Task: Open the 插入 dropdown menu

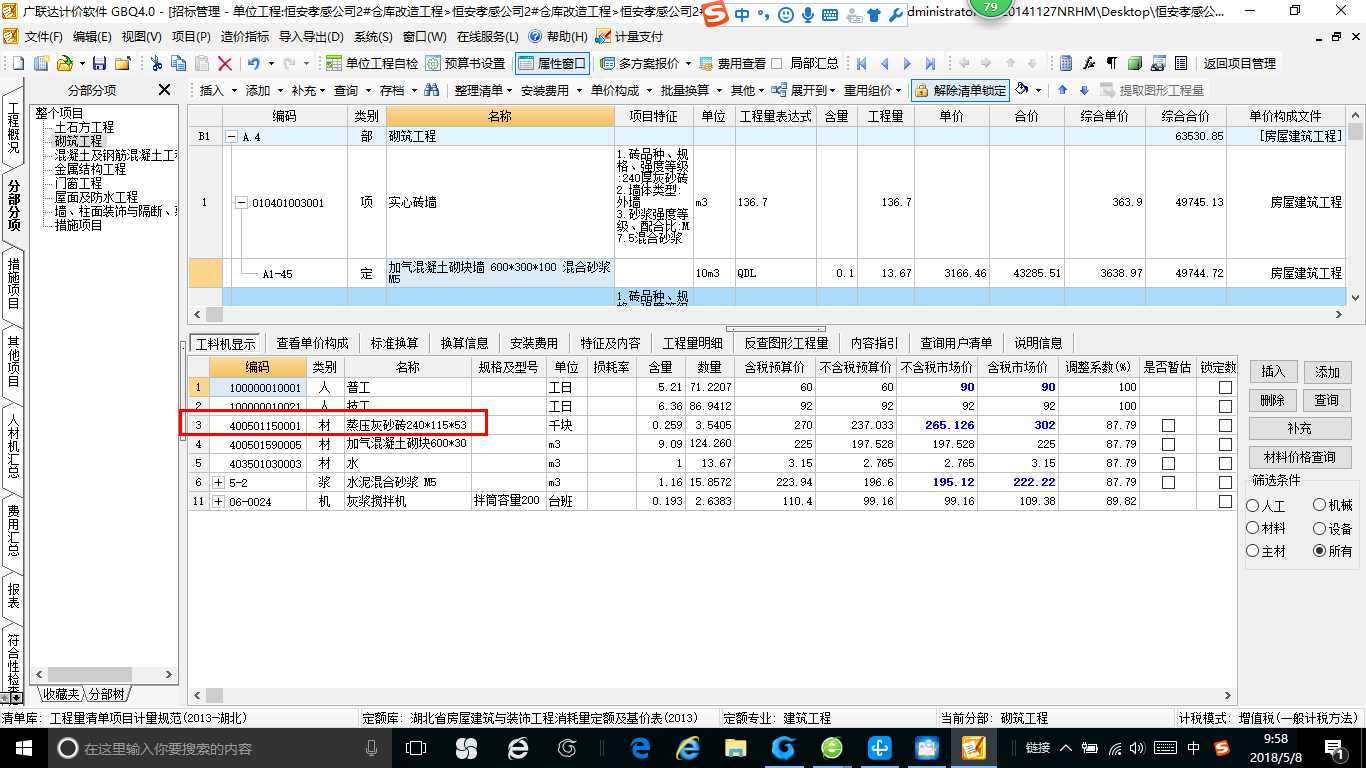Action: [216, 90]
